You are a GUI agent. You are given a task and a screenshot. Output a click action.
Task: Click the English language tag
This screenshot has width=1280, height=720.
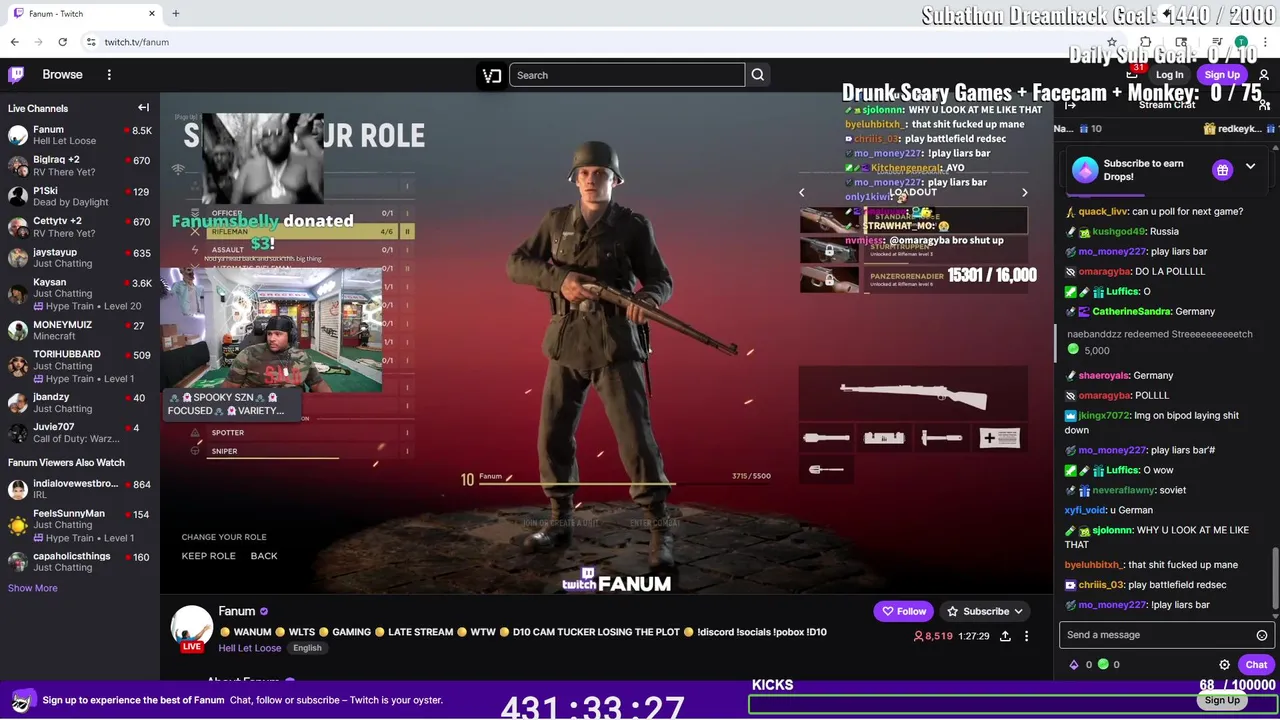[x=307, y=648]
